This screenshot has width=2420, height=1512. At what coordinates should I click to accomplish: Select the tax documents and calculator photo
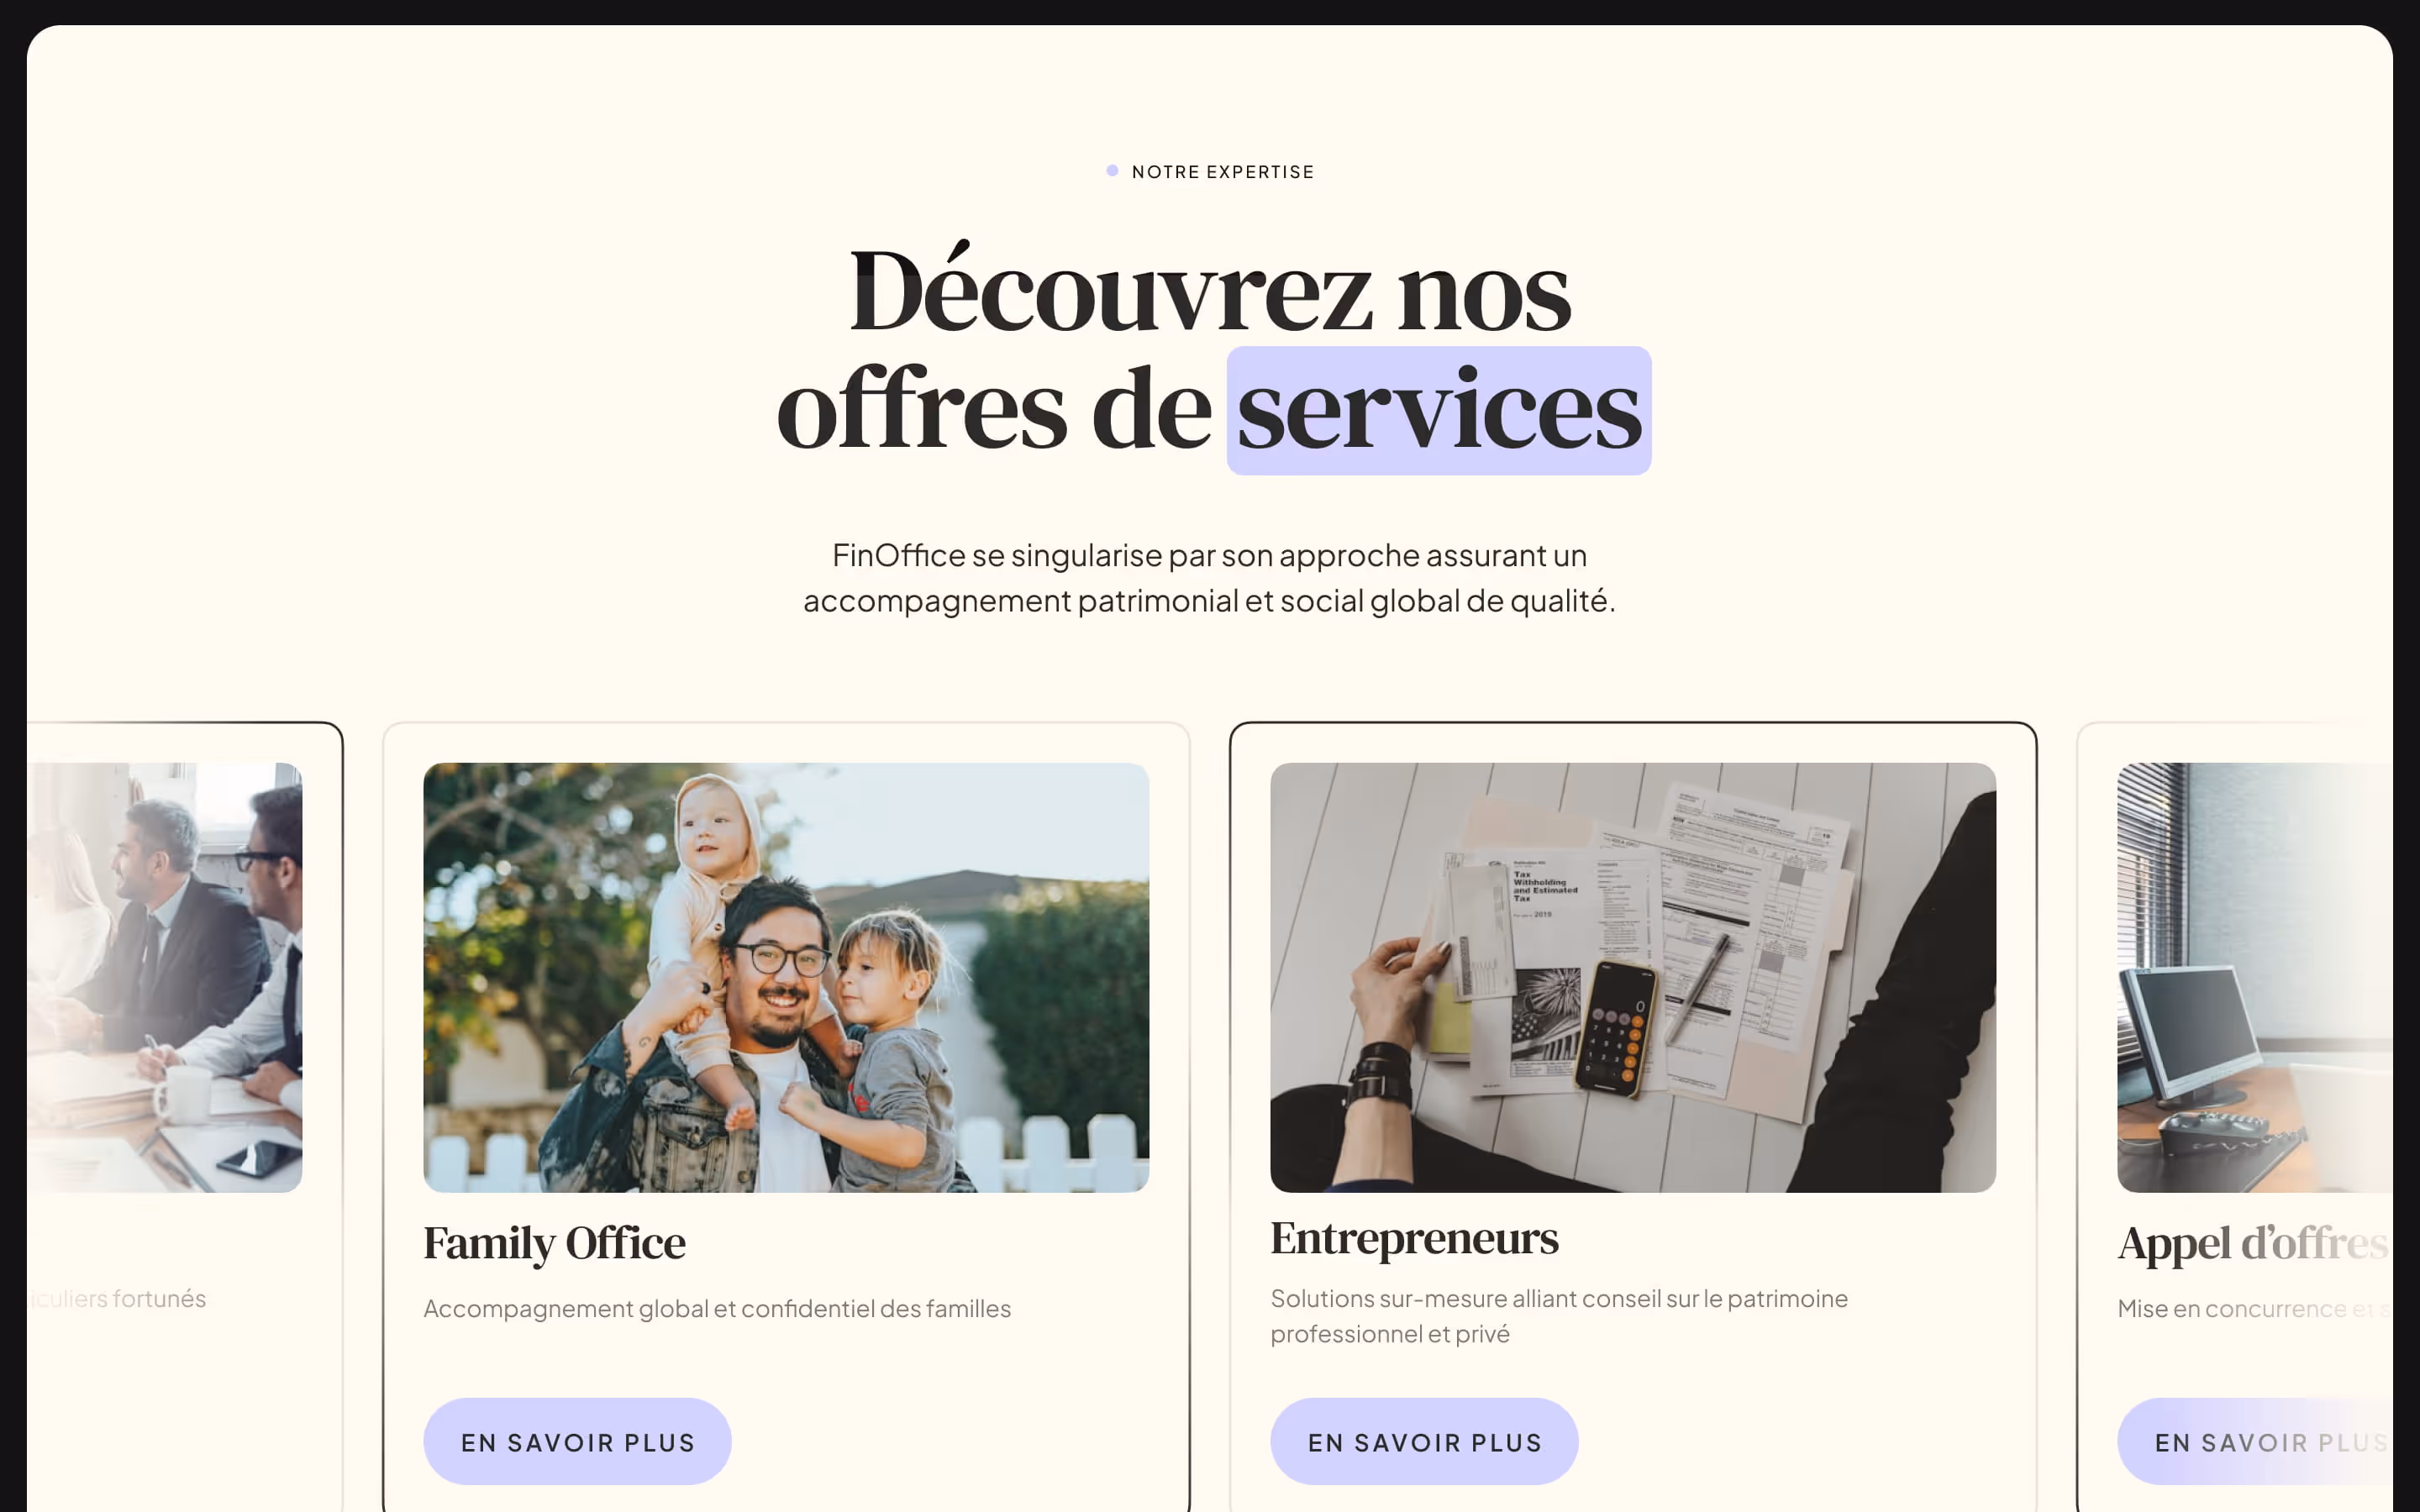pyautogui.click(x=1633, y=977)
